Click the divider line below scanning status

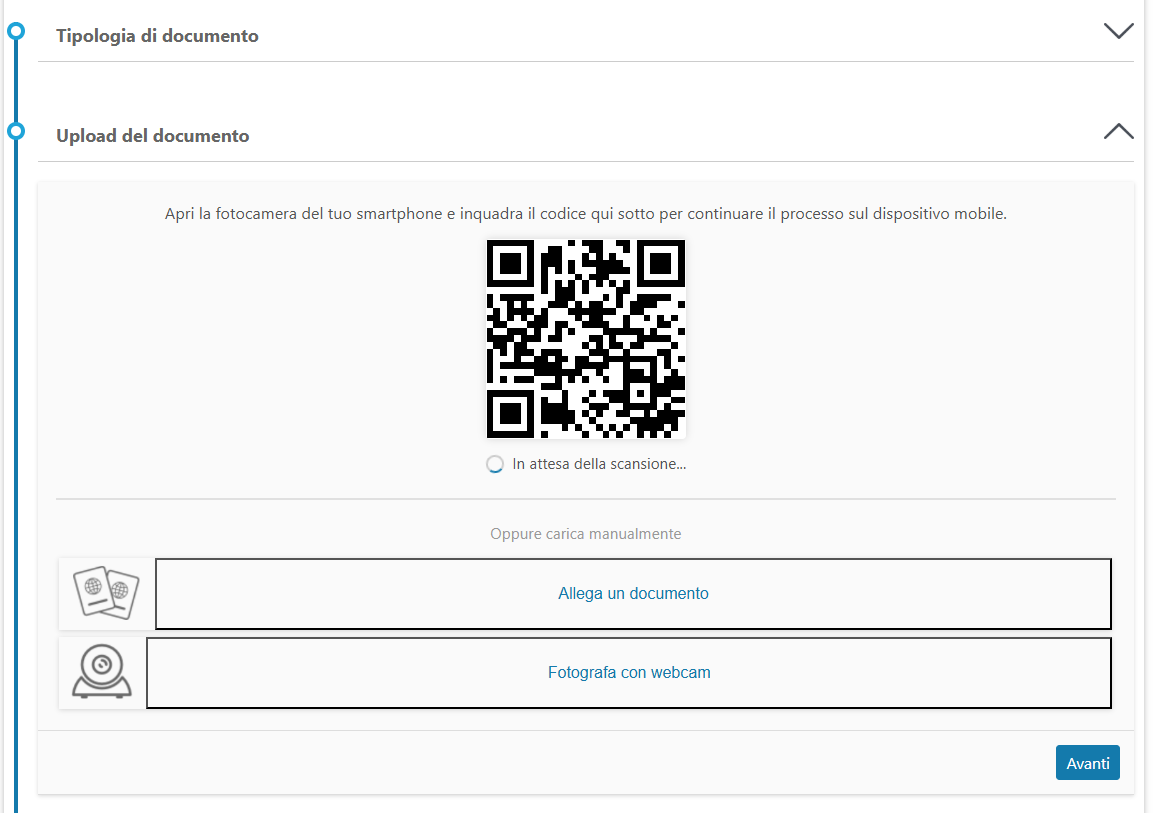pyautogui.click(x=586, y=499)
